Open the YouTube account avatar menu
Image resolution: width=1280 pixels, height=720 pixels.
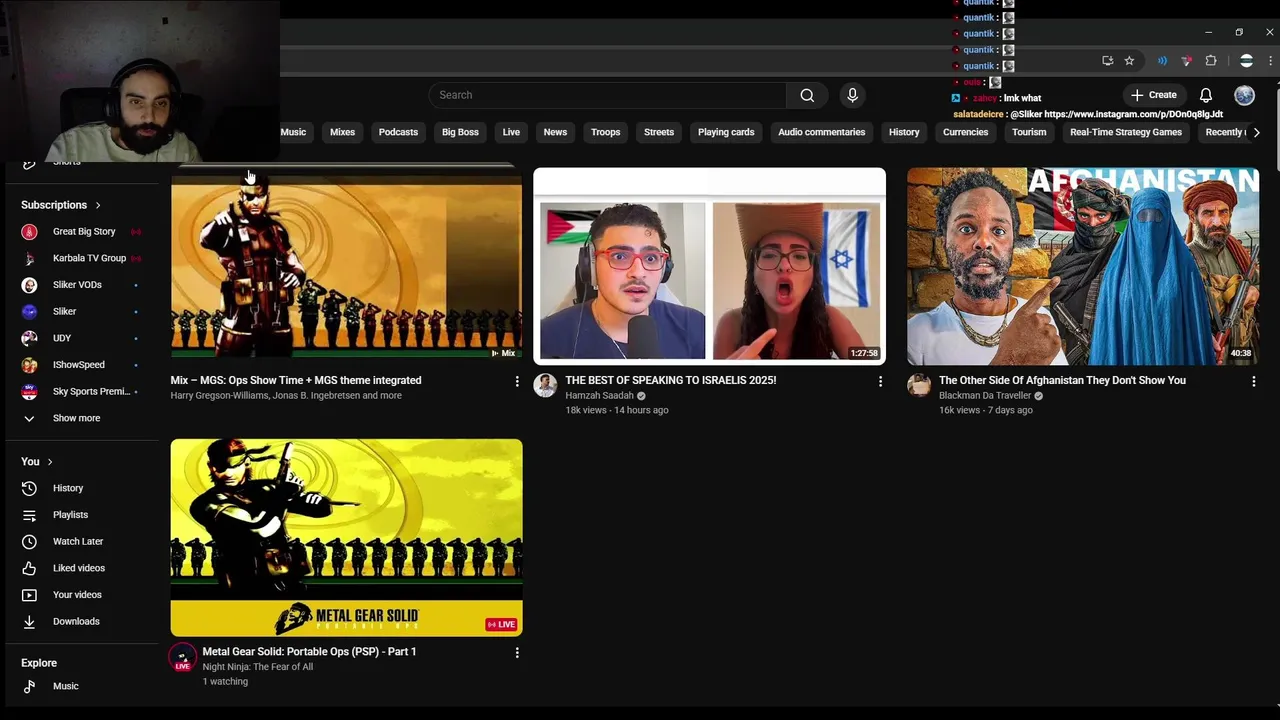[1244, 95]
